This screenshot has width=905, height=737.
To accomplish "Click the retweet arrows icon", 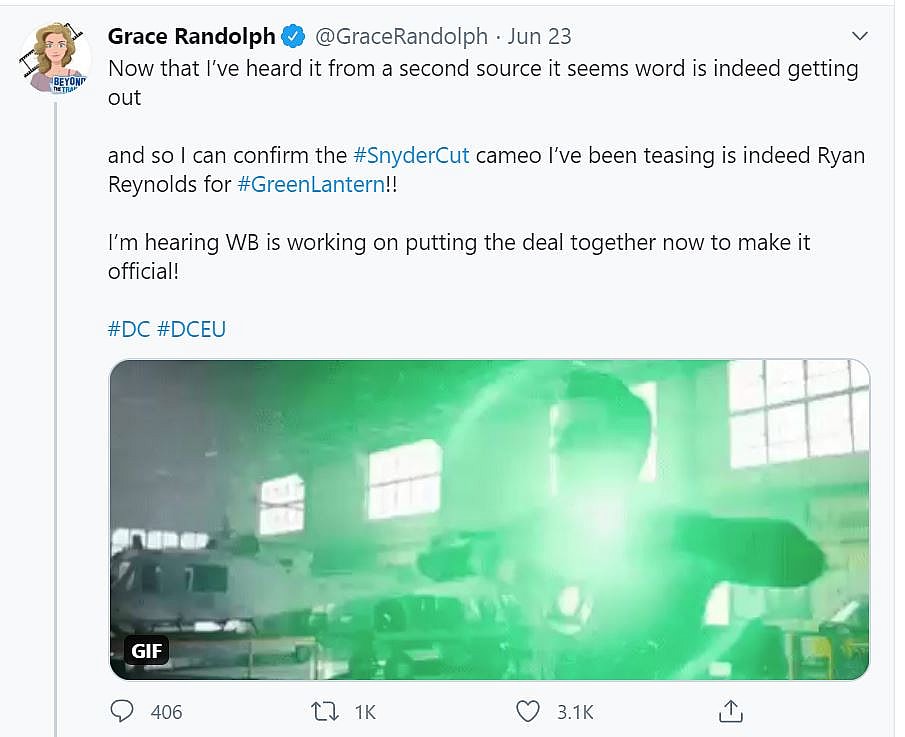I will point(323,711).
